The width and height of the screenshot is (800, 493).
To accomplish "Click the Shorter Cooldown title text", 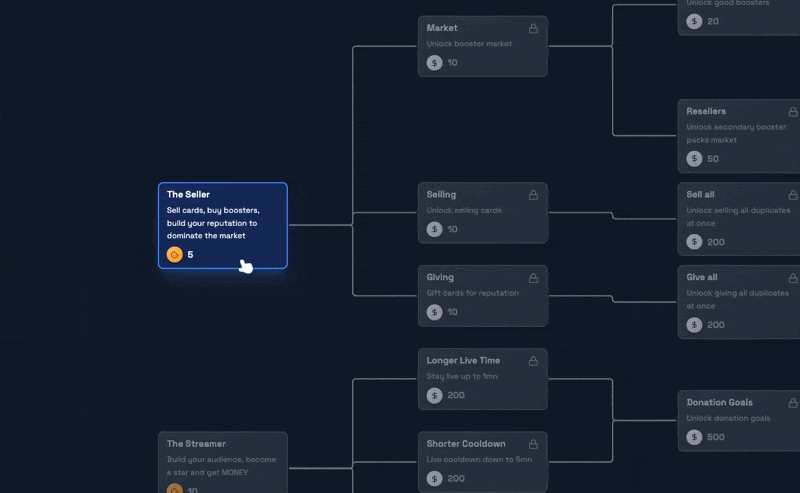I will tap(466, 444).
